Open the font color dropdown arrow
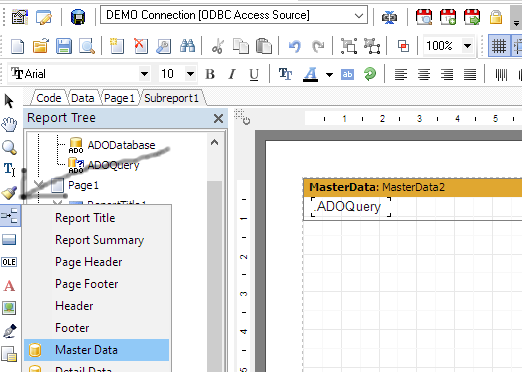 point(329,75)
